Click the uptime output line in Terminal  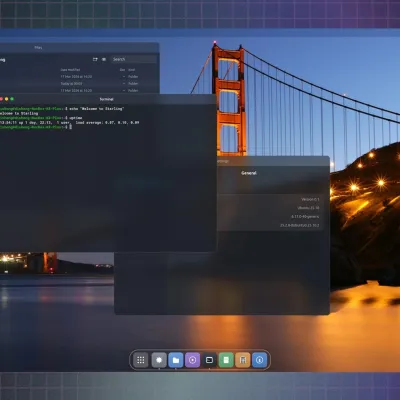pyautogui.click(x=70, y=123)
